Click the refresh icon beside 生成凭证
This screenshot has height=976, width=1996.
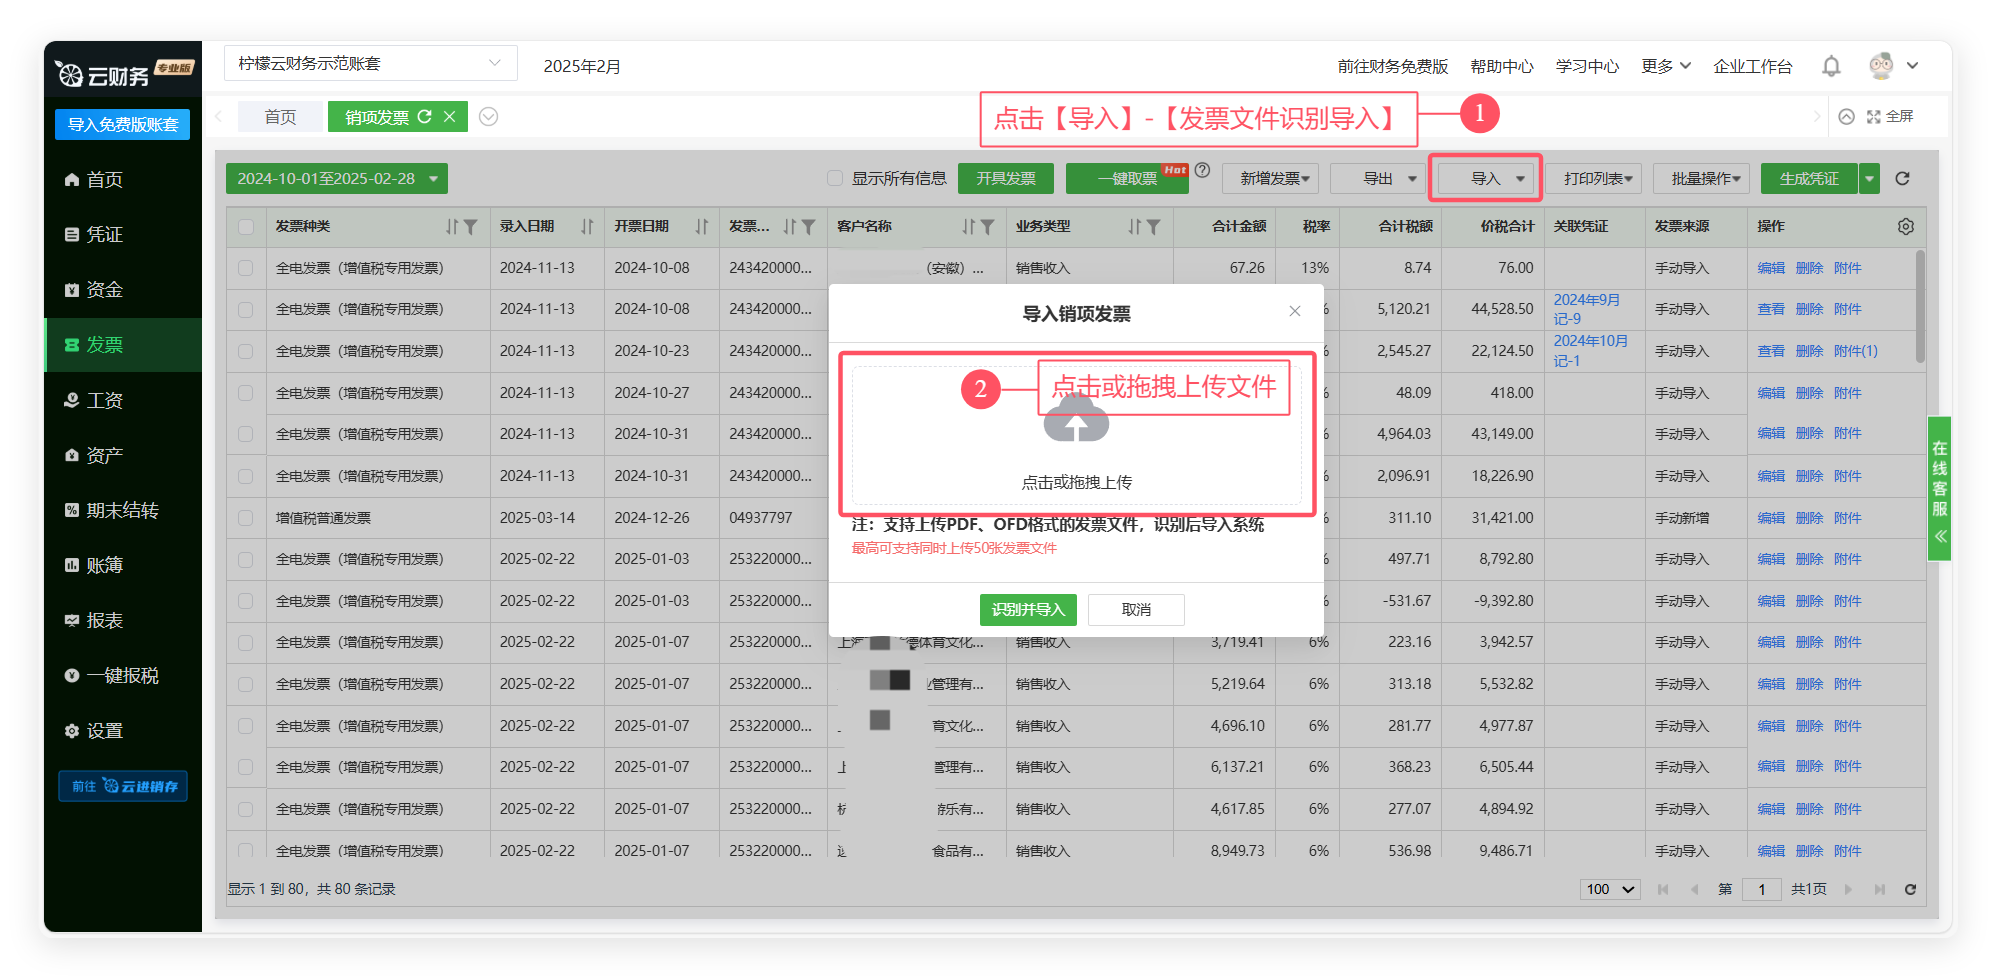[1902, 179]
